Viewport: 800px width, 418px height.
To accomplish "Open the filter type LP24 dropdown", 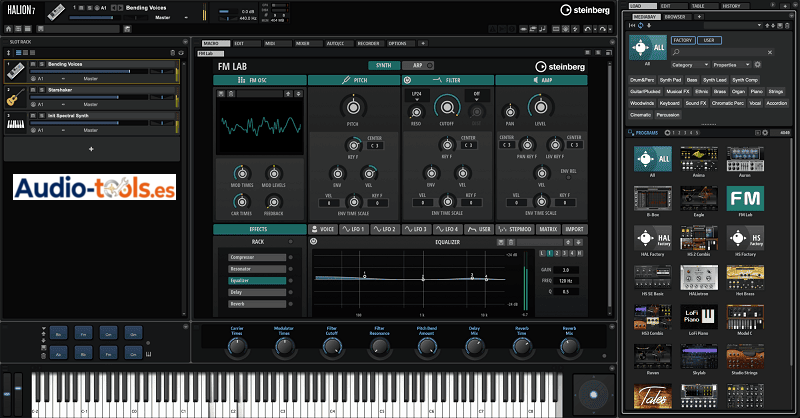I will click(x=417, y=96).
